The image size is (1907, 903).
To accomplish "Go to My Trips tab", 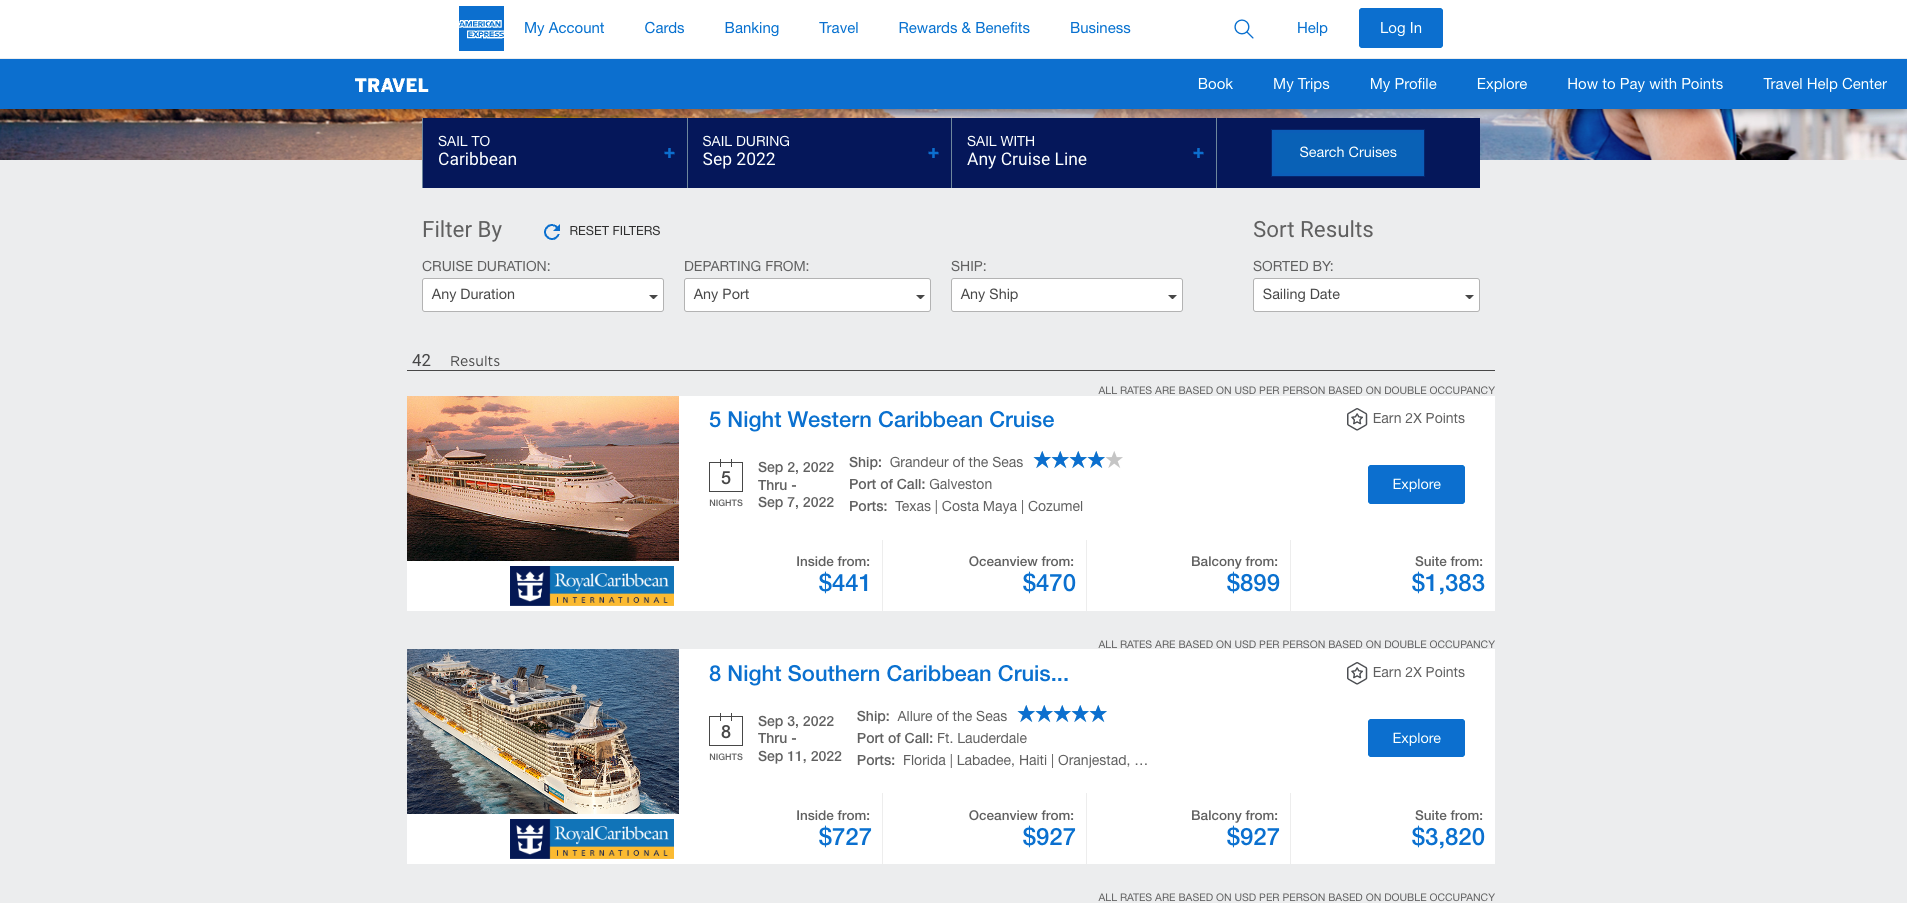I will pos(1300,84).
